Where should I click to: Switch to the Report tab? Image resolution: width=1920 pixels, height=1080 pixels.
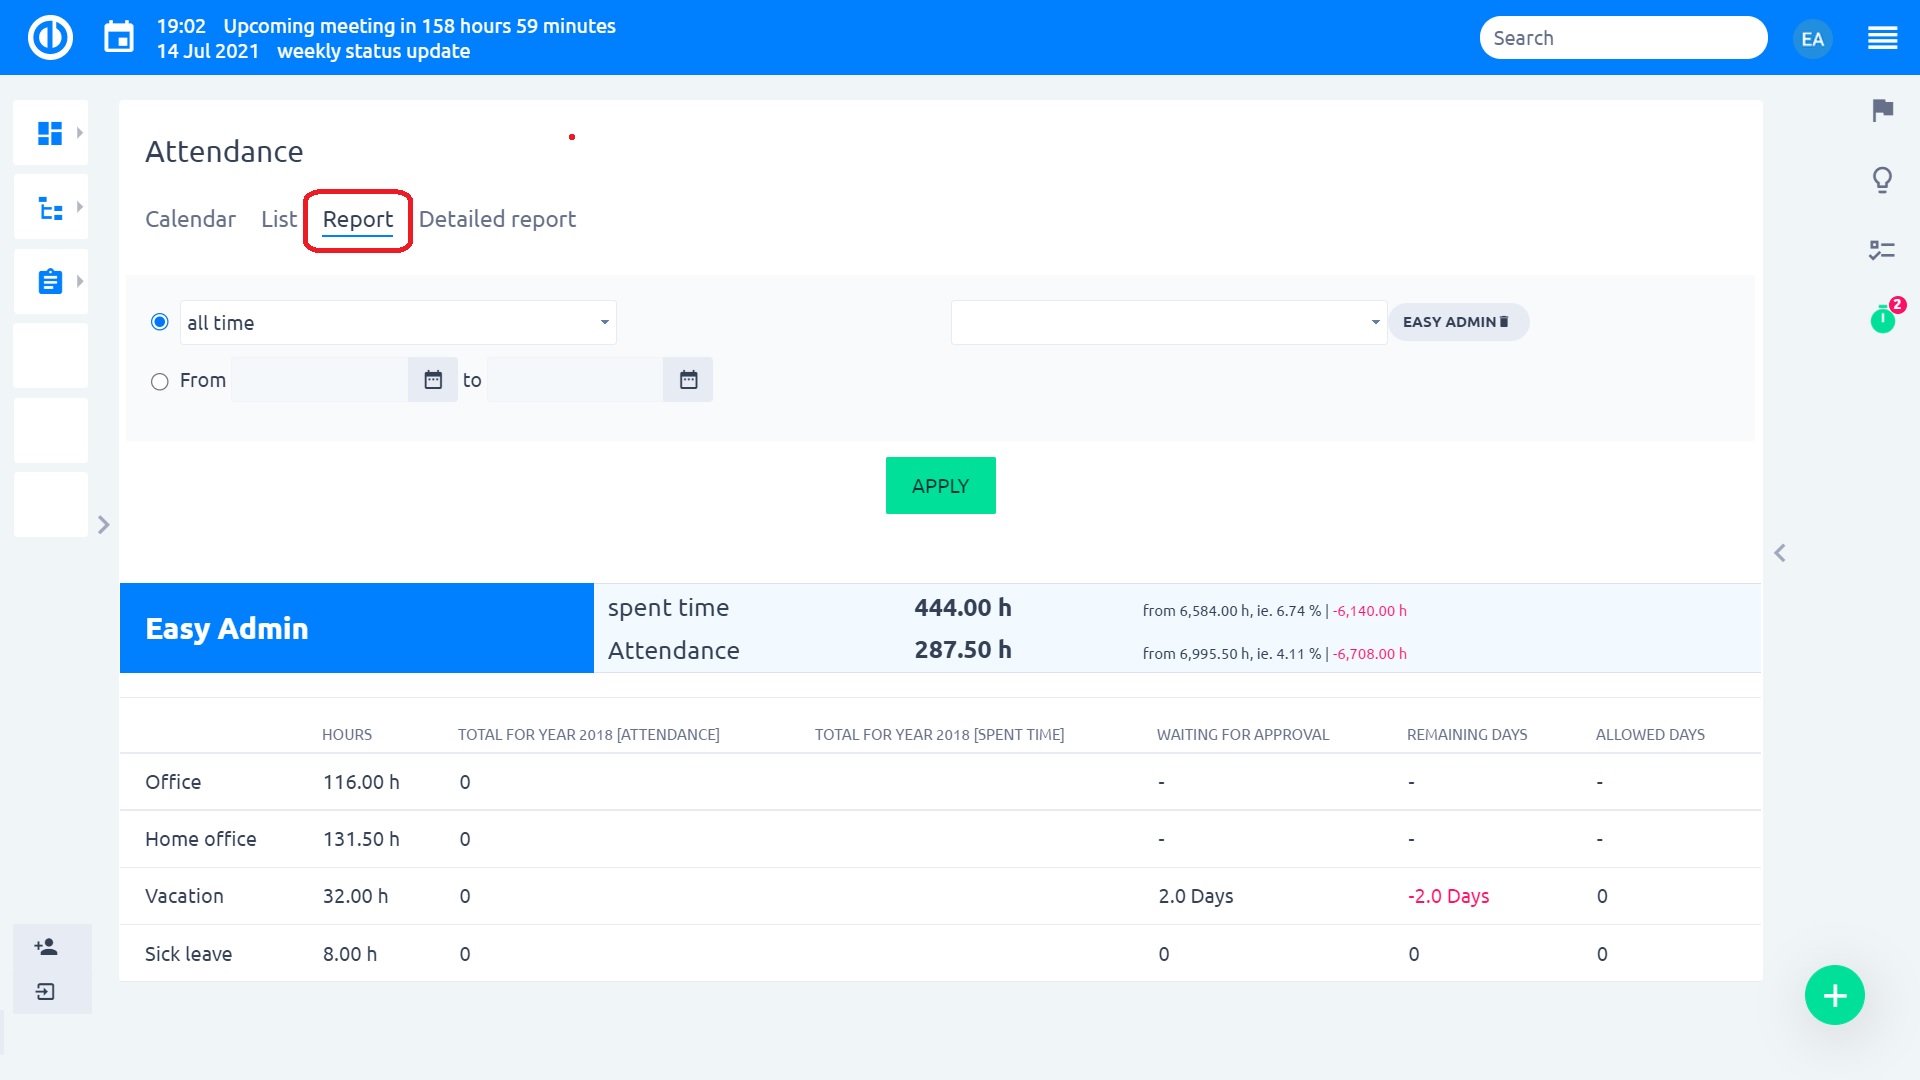358,219
